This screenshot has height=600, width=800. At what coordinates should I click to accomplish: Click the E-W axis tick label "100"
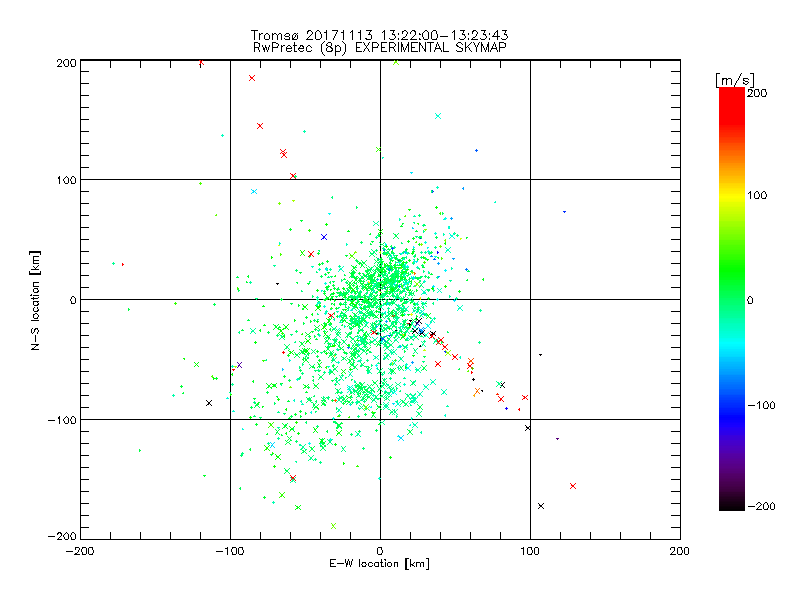click(x=530, y=552)
